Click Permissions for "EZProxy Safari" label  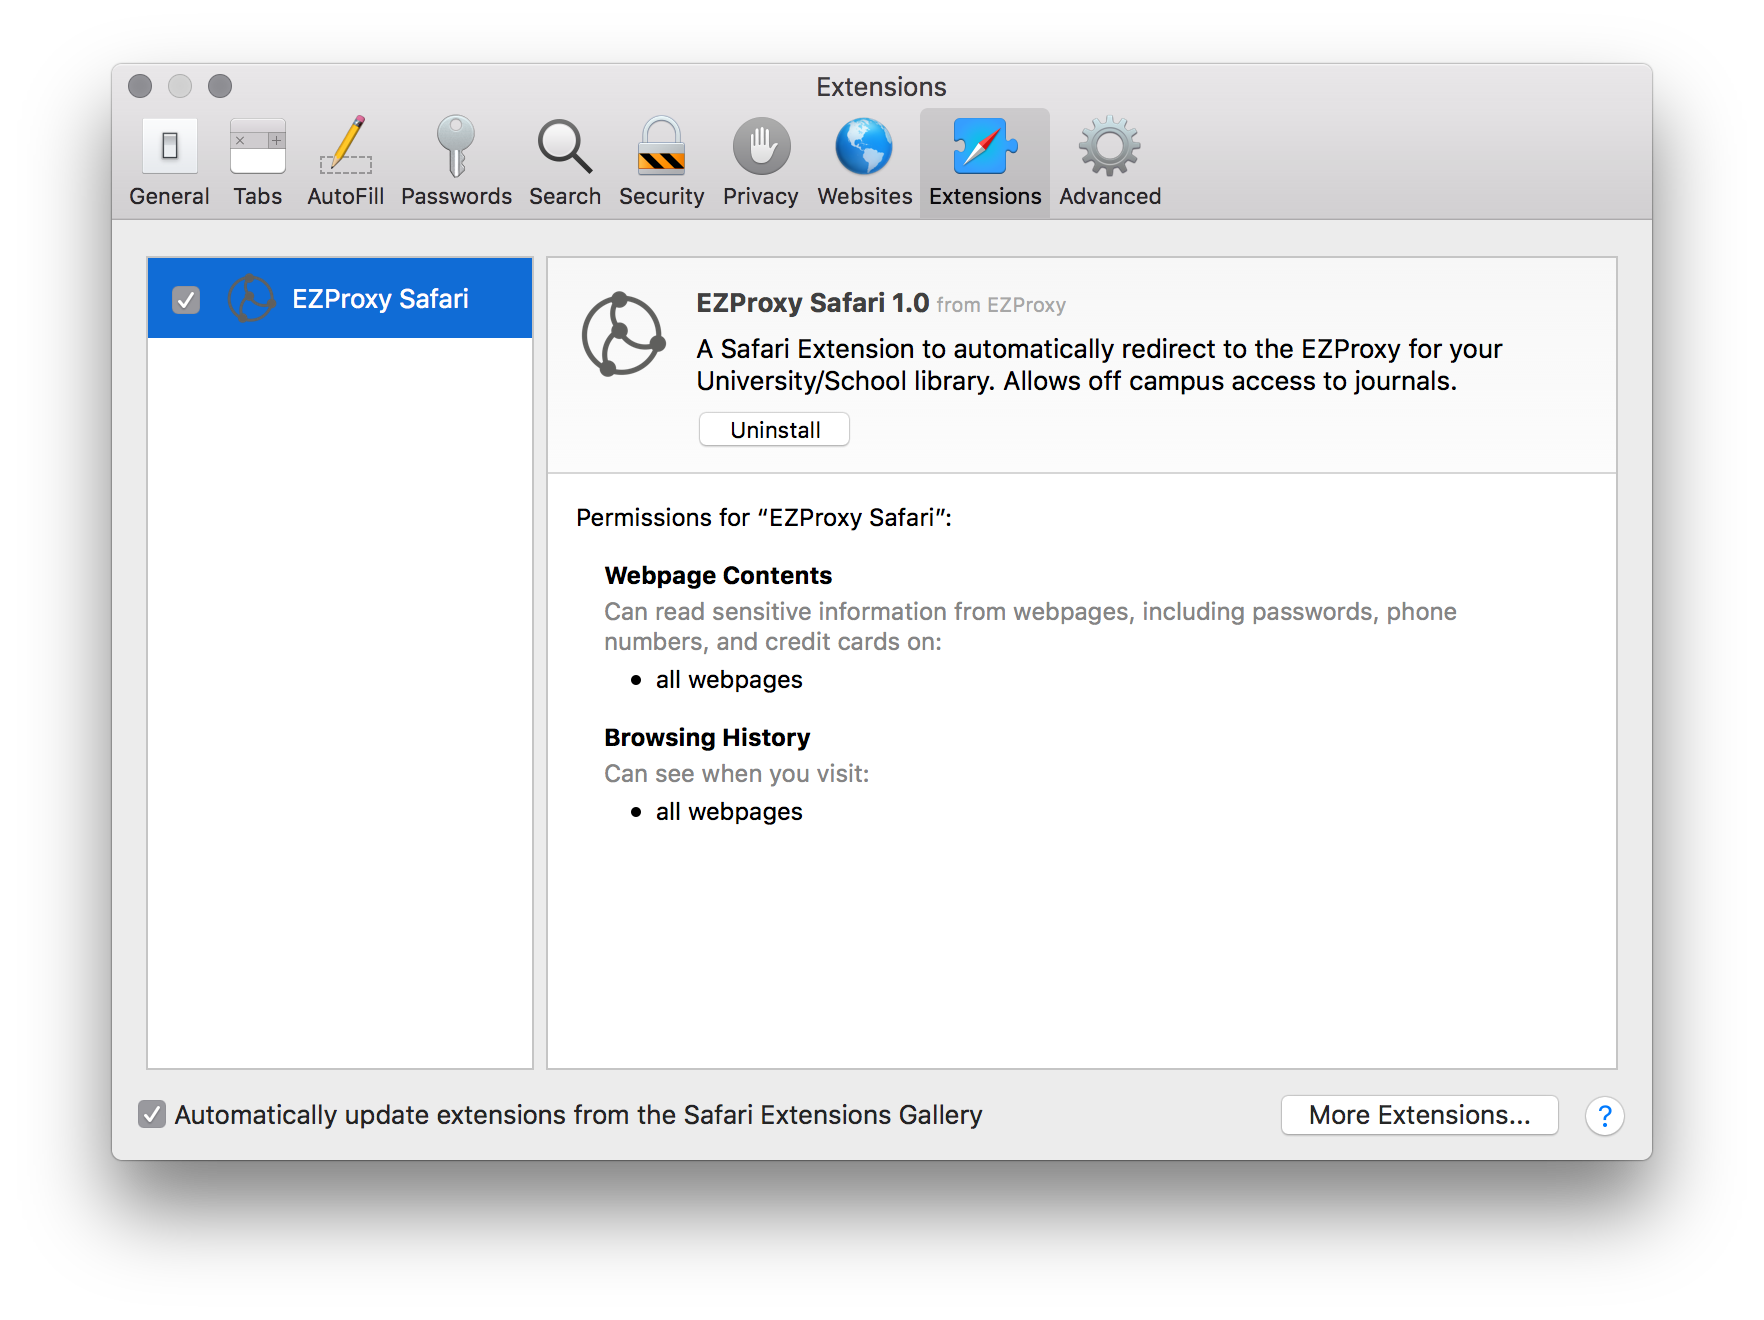(764, 518)
